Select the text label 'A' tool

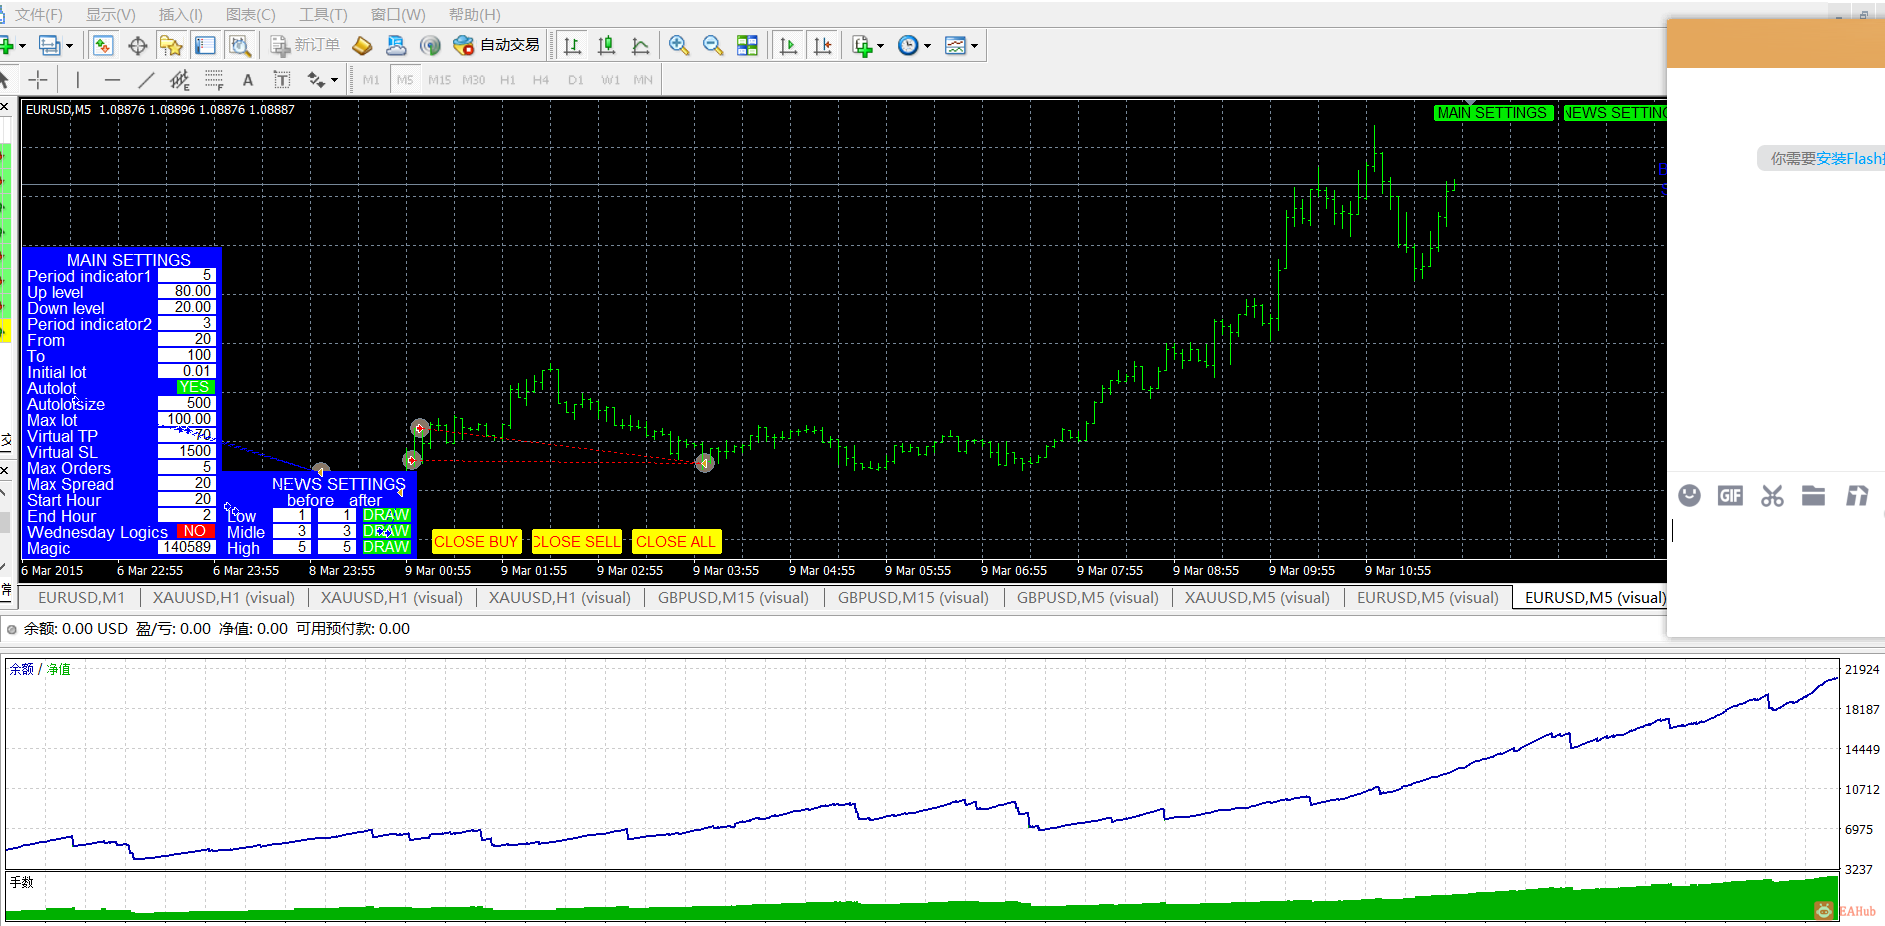(x=248, y=80)
